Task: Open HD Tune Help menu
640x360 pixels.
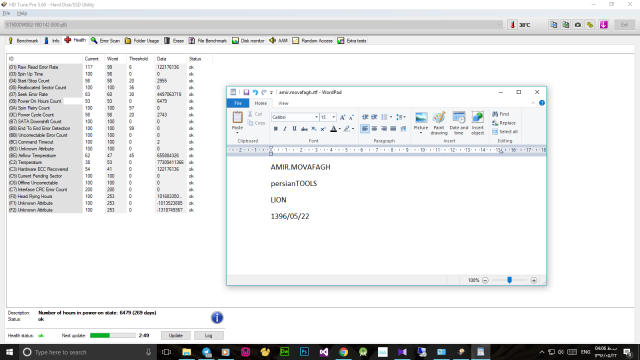Action: point(22,13)
